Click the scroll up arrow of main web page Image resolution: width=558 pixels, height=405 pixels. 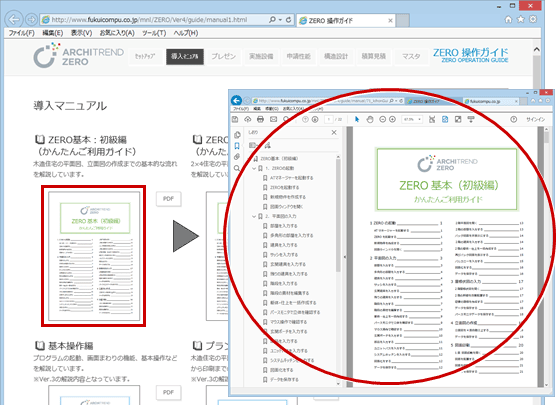(537, 49)
